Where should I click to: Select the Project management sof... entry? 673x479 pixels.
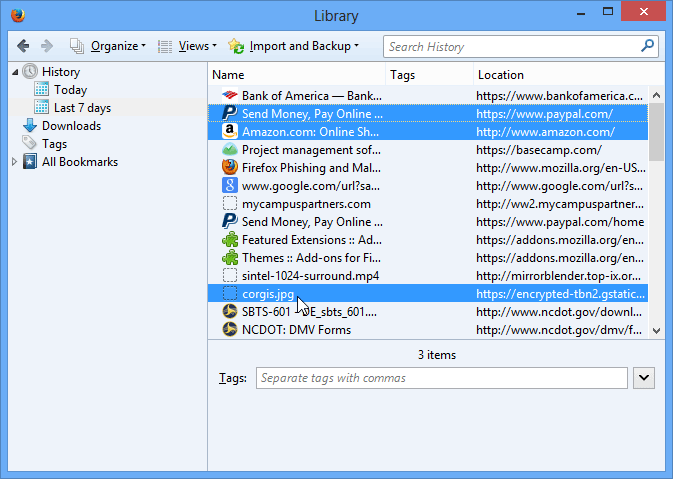pyautogui.click(x=428, y=149)
